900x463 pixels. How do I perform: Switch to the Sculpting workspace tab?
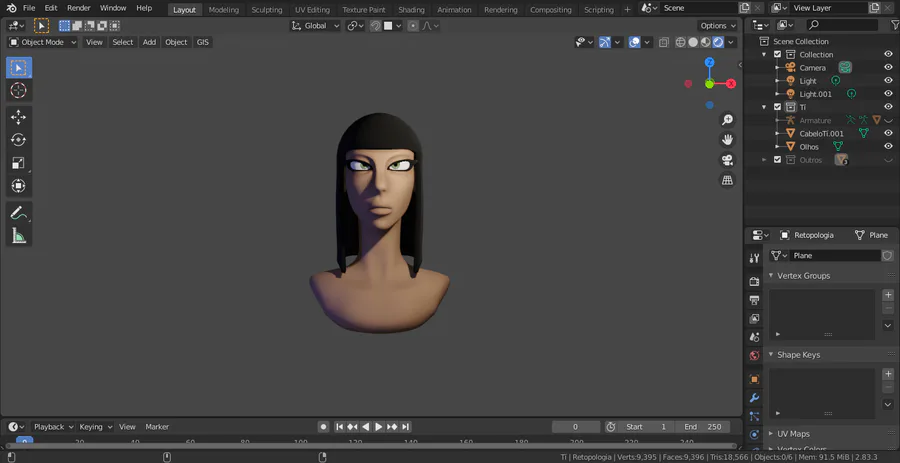[x=267, y=10]
